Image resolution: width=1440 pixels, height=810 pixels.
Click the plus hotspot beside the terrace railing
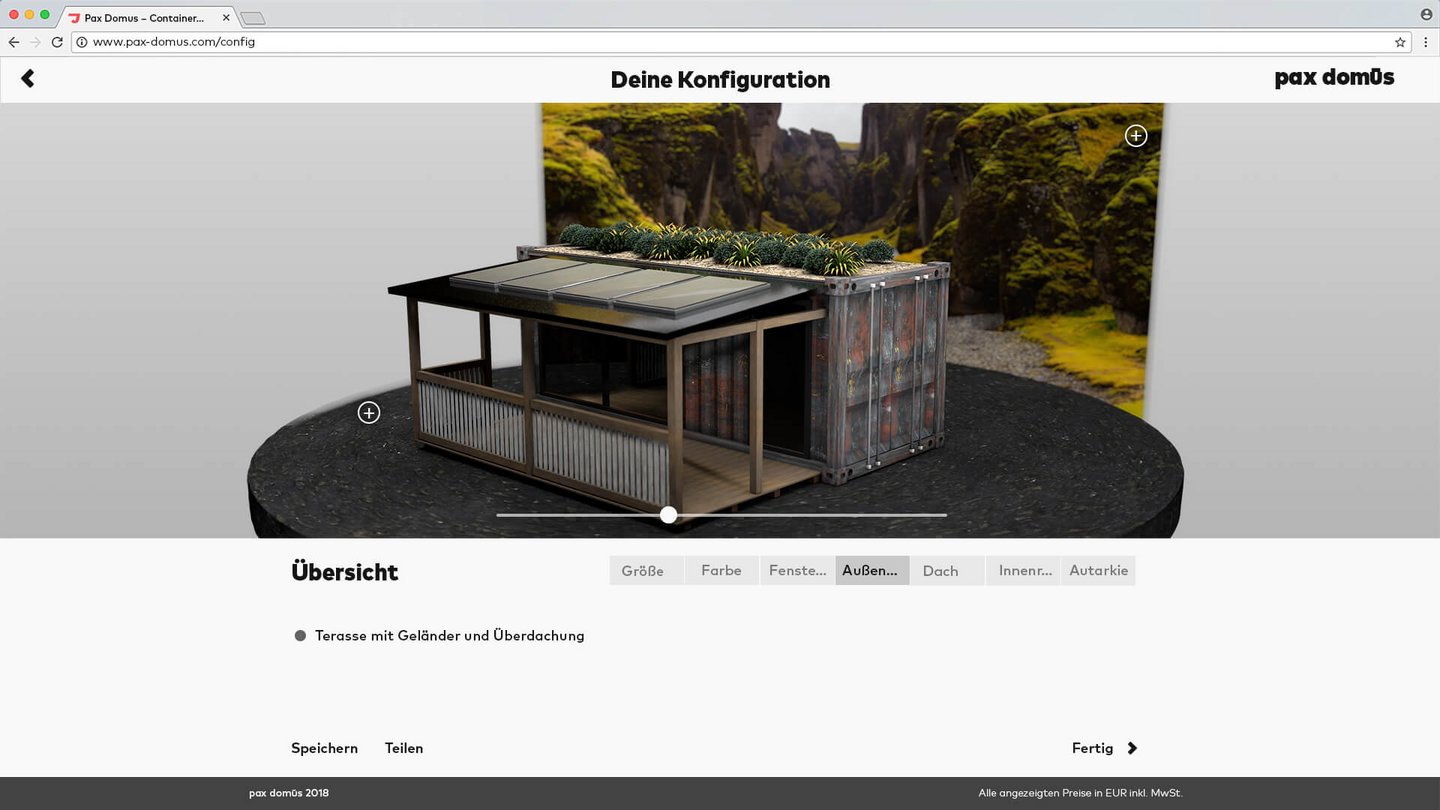tap(369, 412)
